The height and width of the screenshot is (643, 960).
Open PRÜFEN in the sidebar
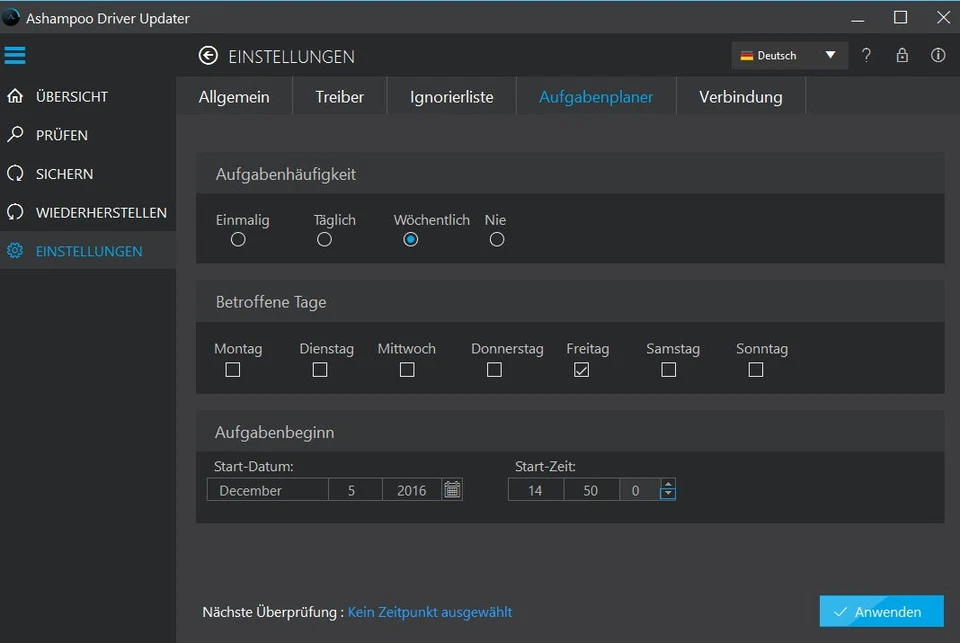[x=61, y=135]
